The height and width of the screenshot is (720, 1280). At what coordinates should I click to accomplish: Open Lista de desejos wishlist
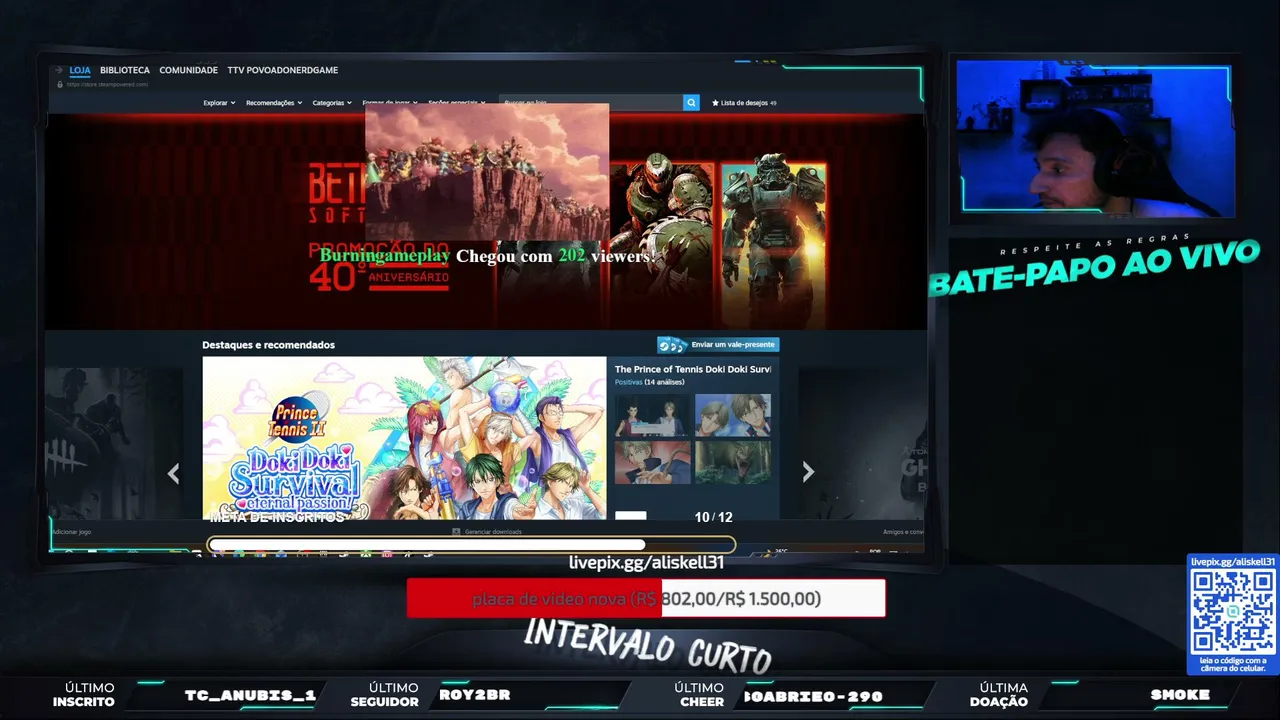click(744, 103)
